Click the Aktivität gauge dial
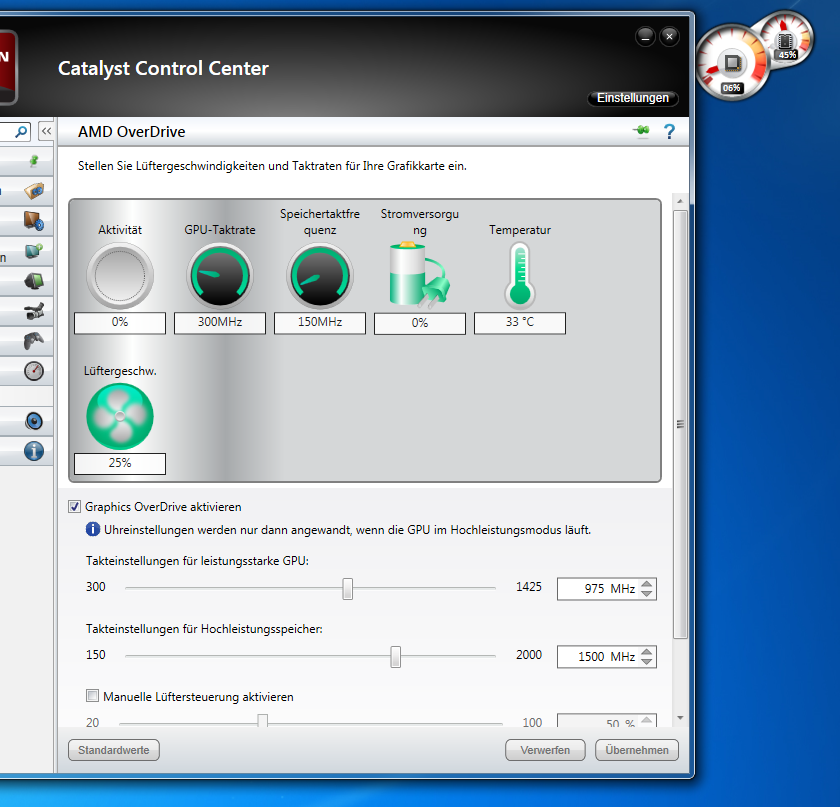This screenshot has height=807, width=840. 120,276
